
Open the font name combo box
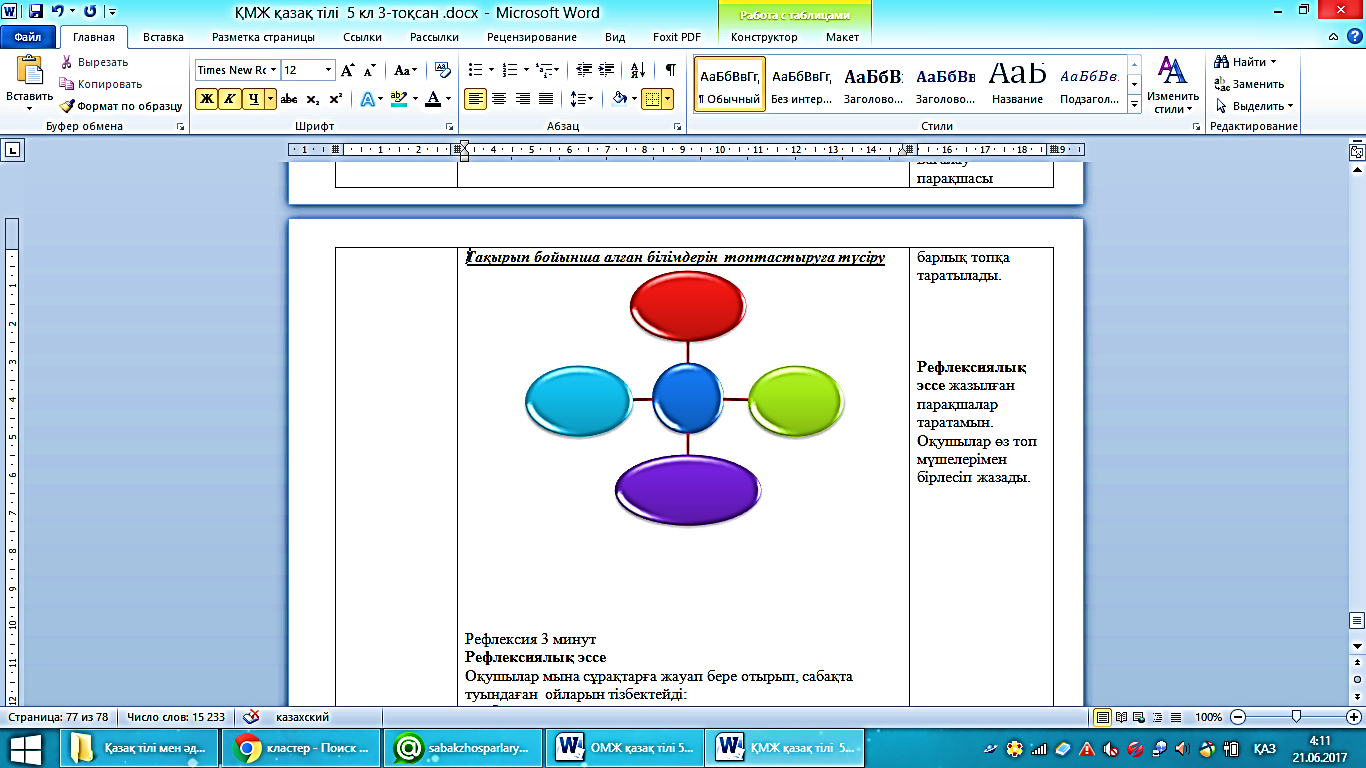(x=237, y=70)
